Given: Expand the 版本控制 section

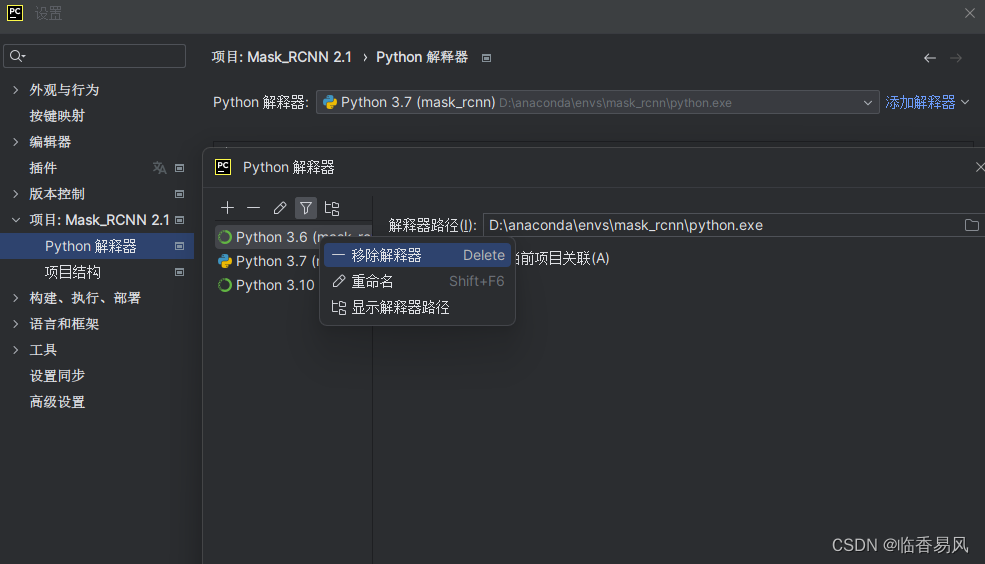Looking at the screenshot, I should point(16,194).
